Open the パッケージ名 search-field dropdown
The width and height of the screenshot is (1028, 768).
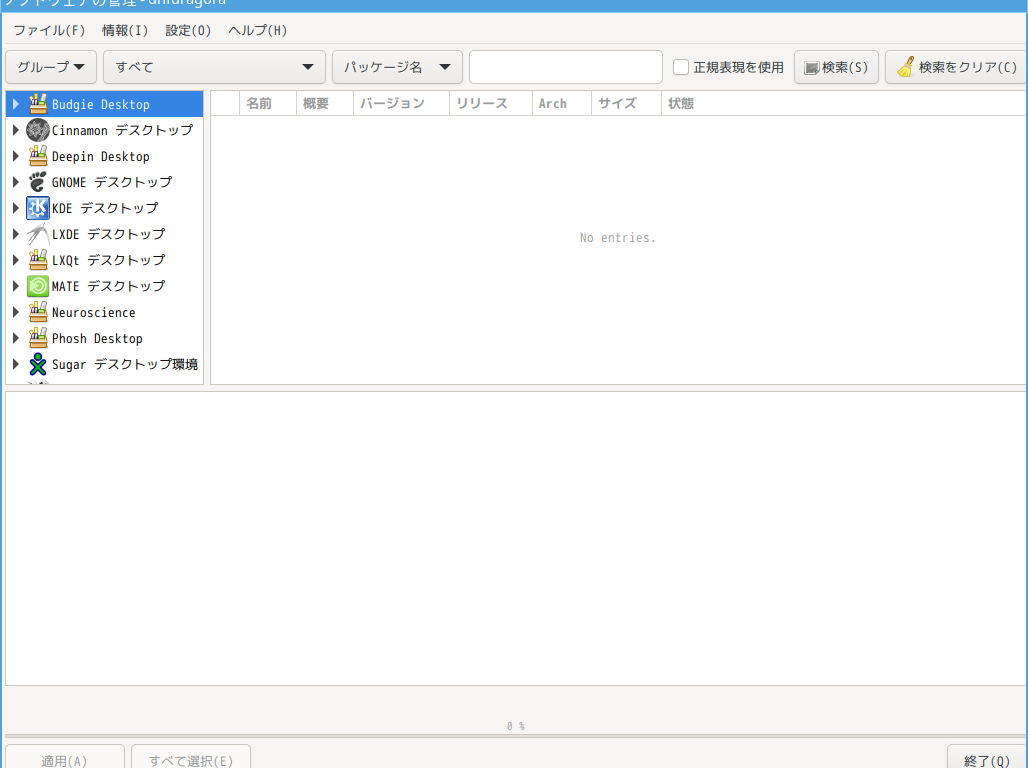tap(397, 67)
